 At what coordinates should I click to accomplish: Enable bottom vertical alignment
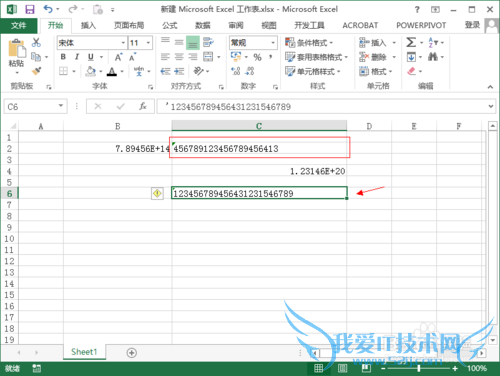[193, 43]
